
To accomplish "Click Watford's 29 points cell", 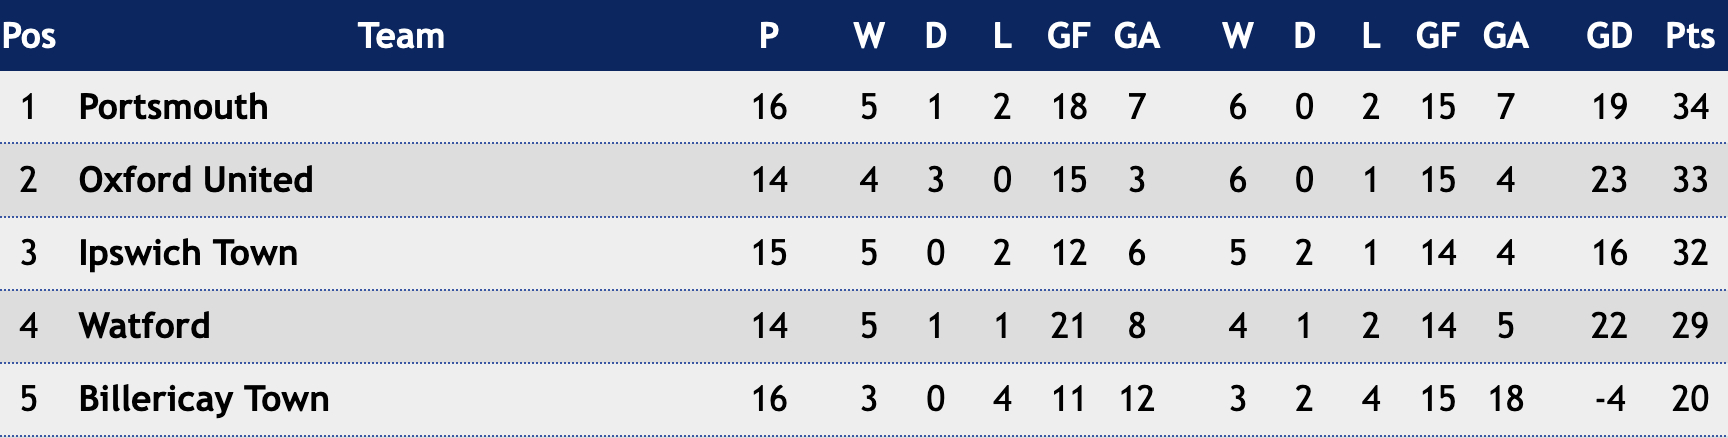I will pyautogui.click(x=1690, y=326).
